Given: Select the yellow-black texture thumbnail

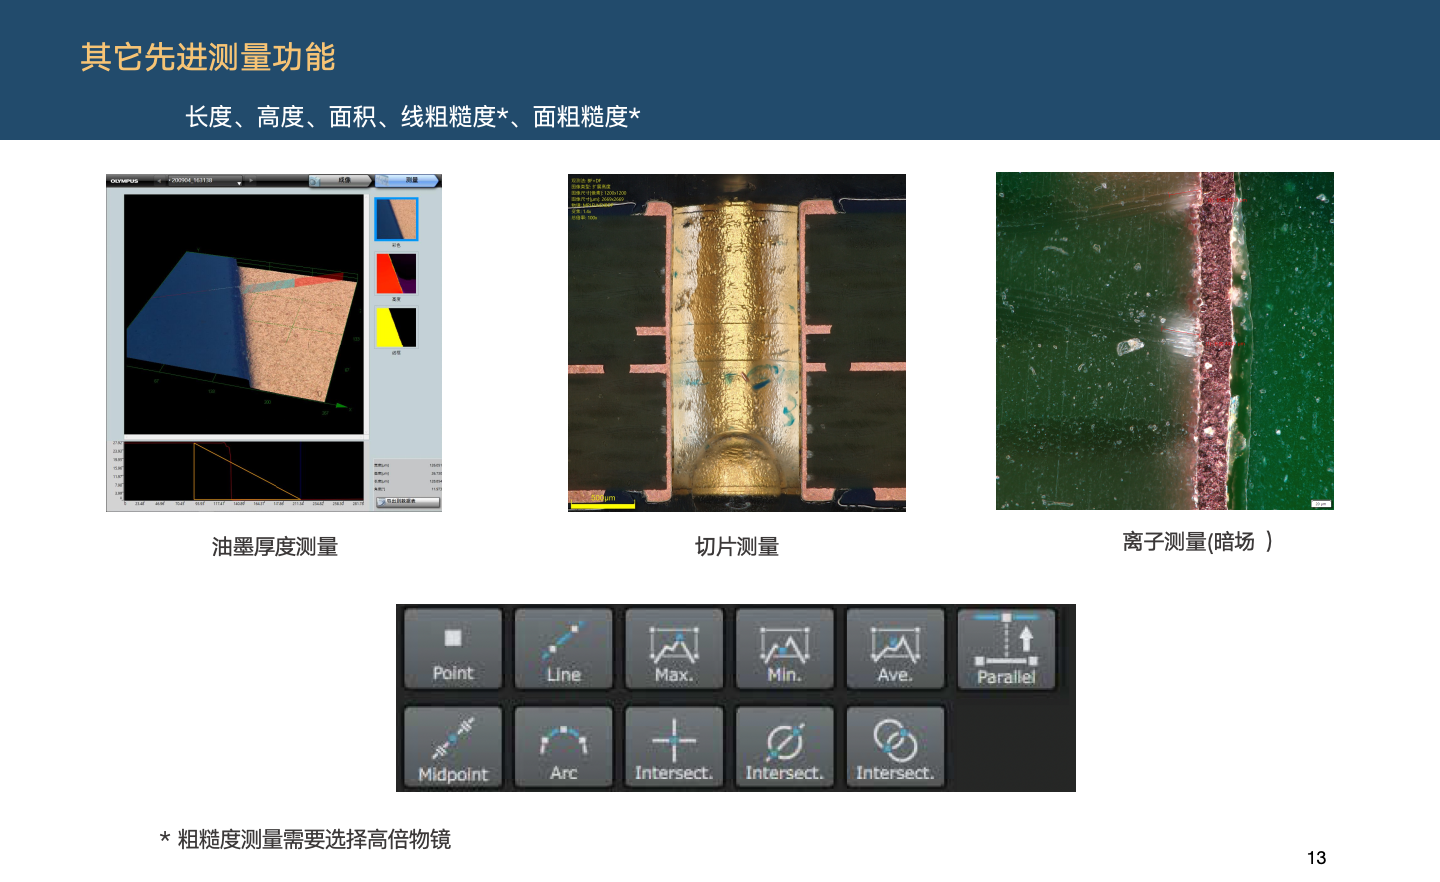Looking at the screenshot, I should click(x=396, y=327).
